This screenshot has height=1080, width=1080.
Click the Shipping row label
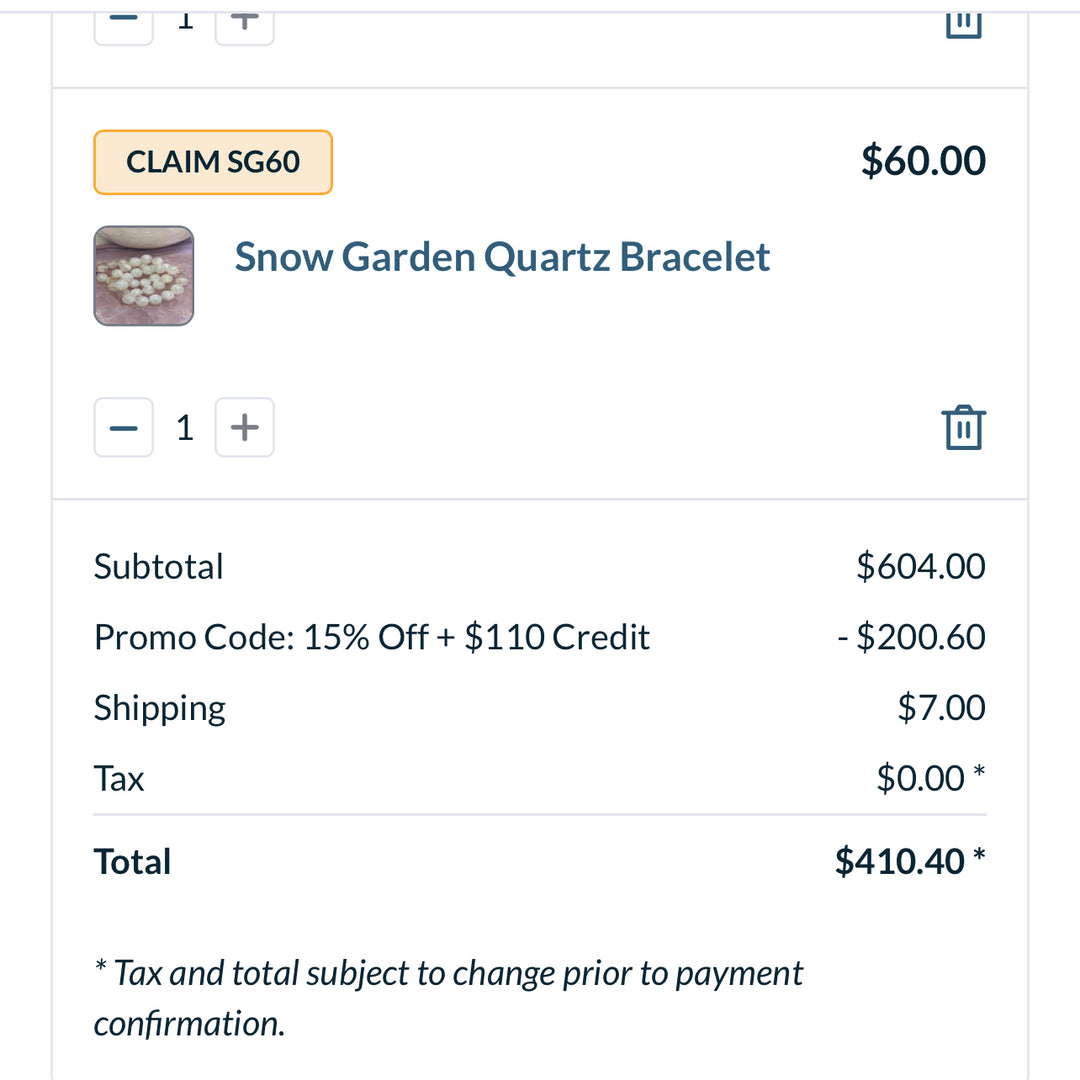160,708
